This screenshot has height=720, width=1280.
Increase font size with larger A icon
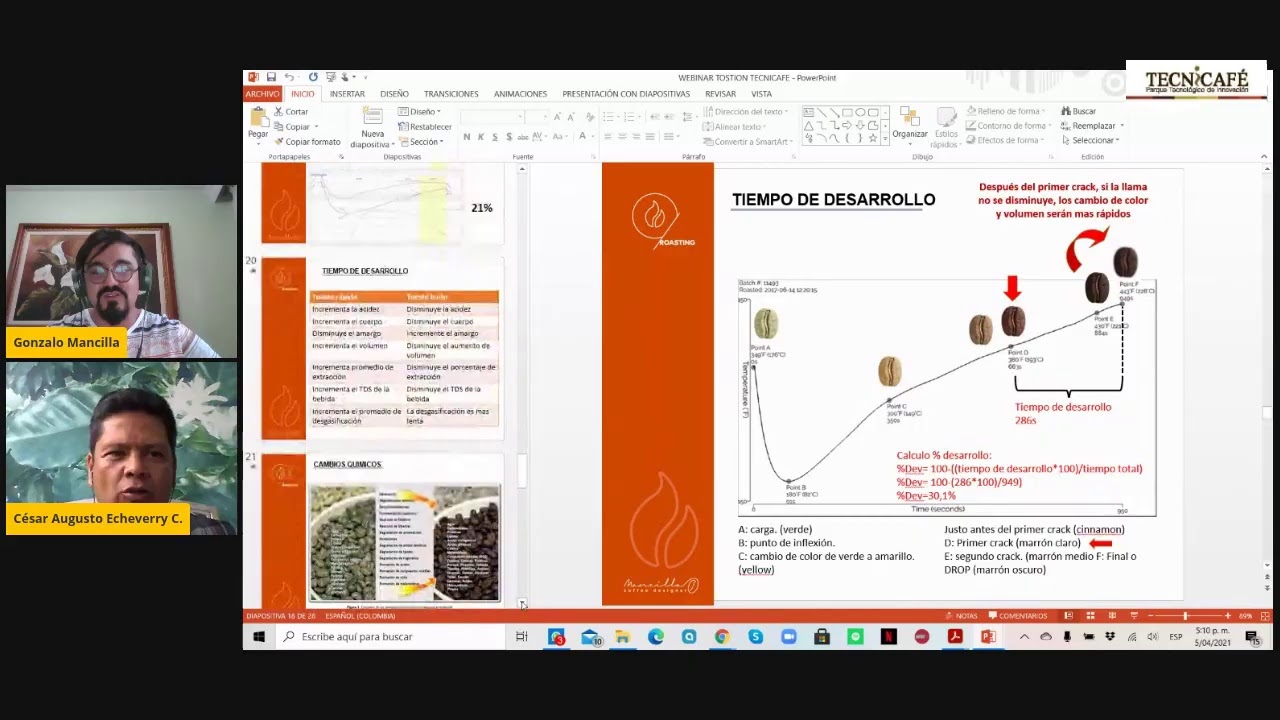point(557,117)
